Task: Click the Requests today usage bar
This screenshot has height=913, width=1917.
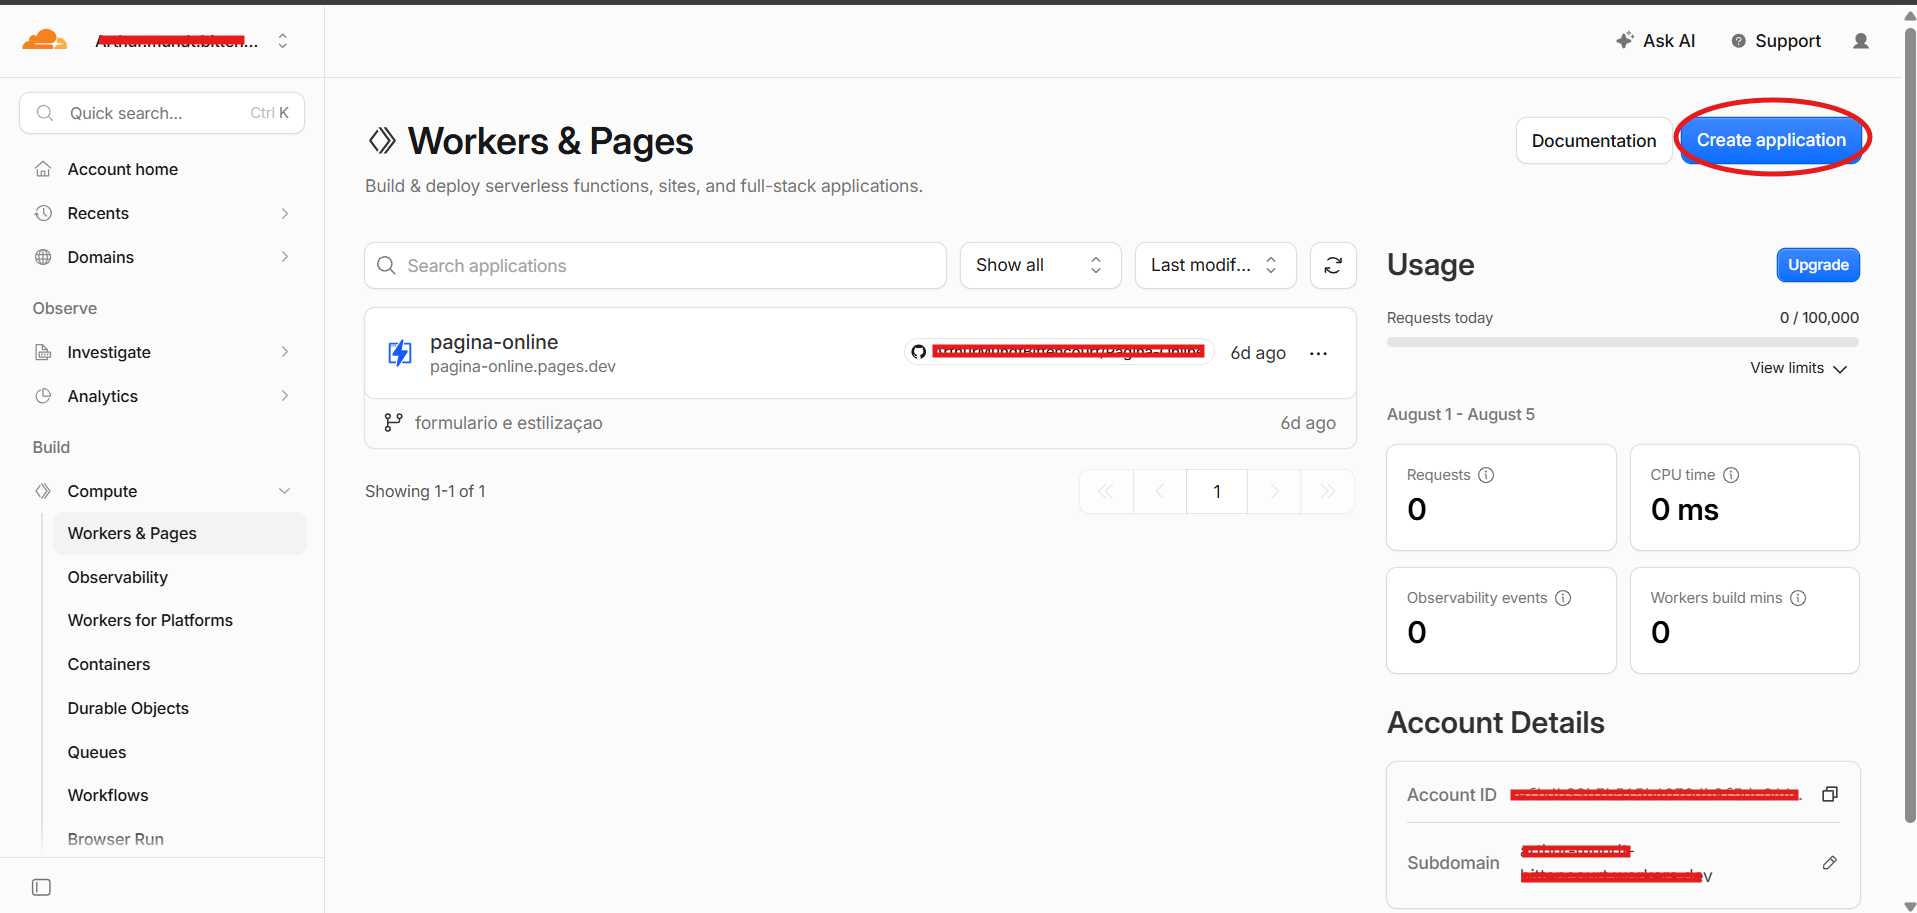Action: [x=1622, y=342]
